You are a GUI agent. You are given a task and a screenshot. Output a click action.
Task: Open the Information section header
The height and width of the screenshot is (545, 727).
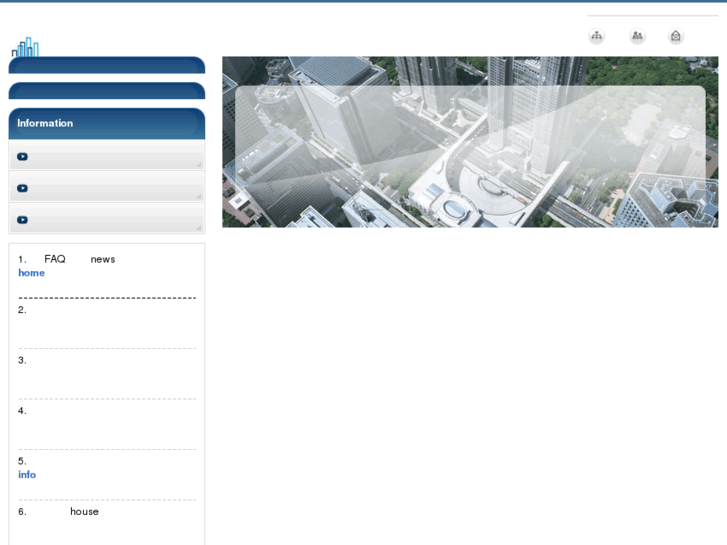click(107, 123)
